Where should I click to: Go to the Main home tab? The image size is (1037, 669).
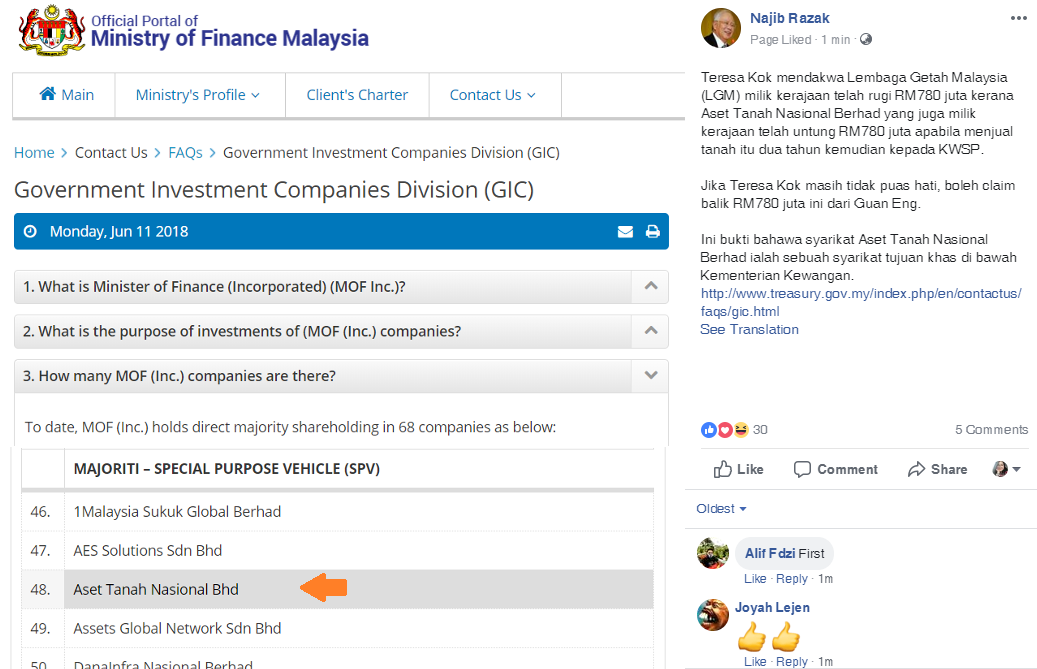coord(66,95)
